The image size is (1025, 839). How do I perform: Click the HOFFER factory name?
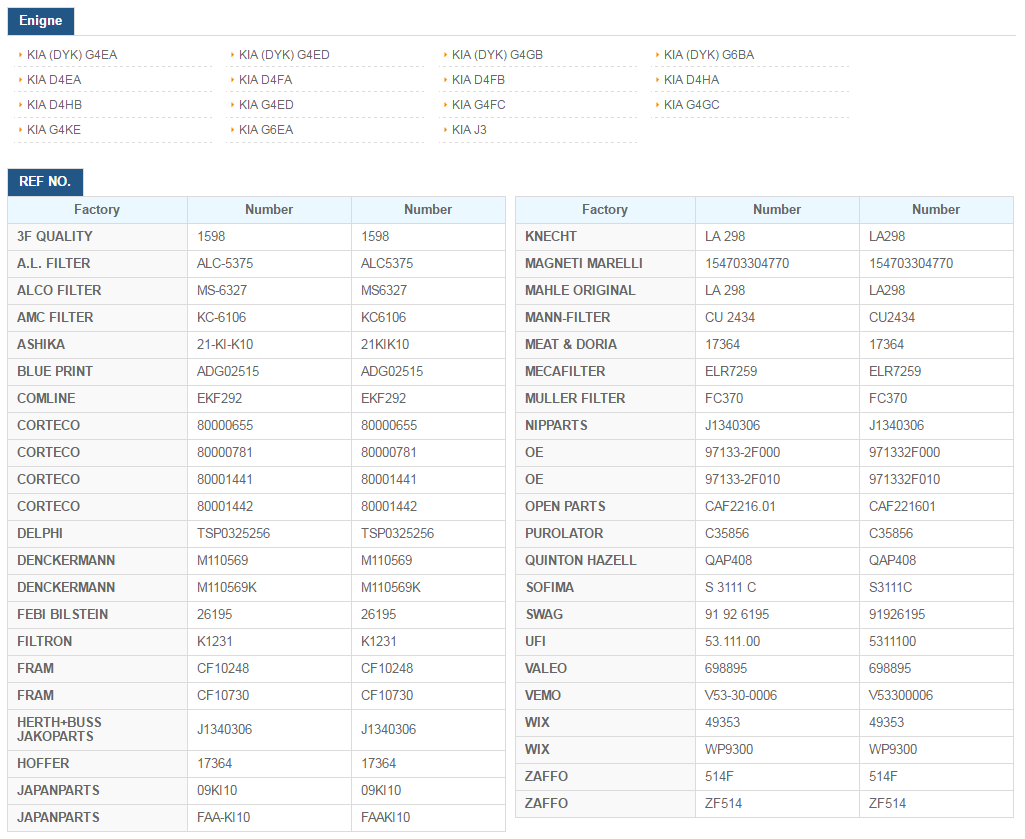coord(43,764)
